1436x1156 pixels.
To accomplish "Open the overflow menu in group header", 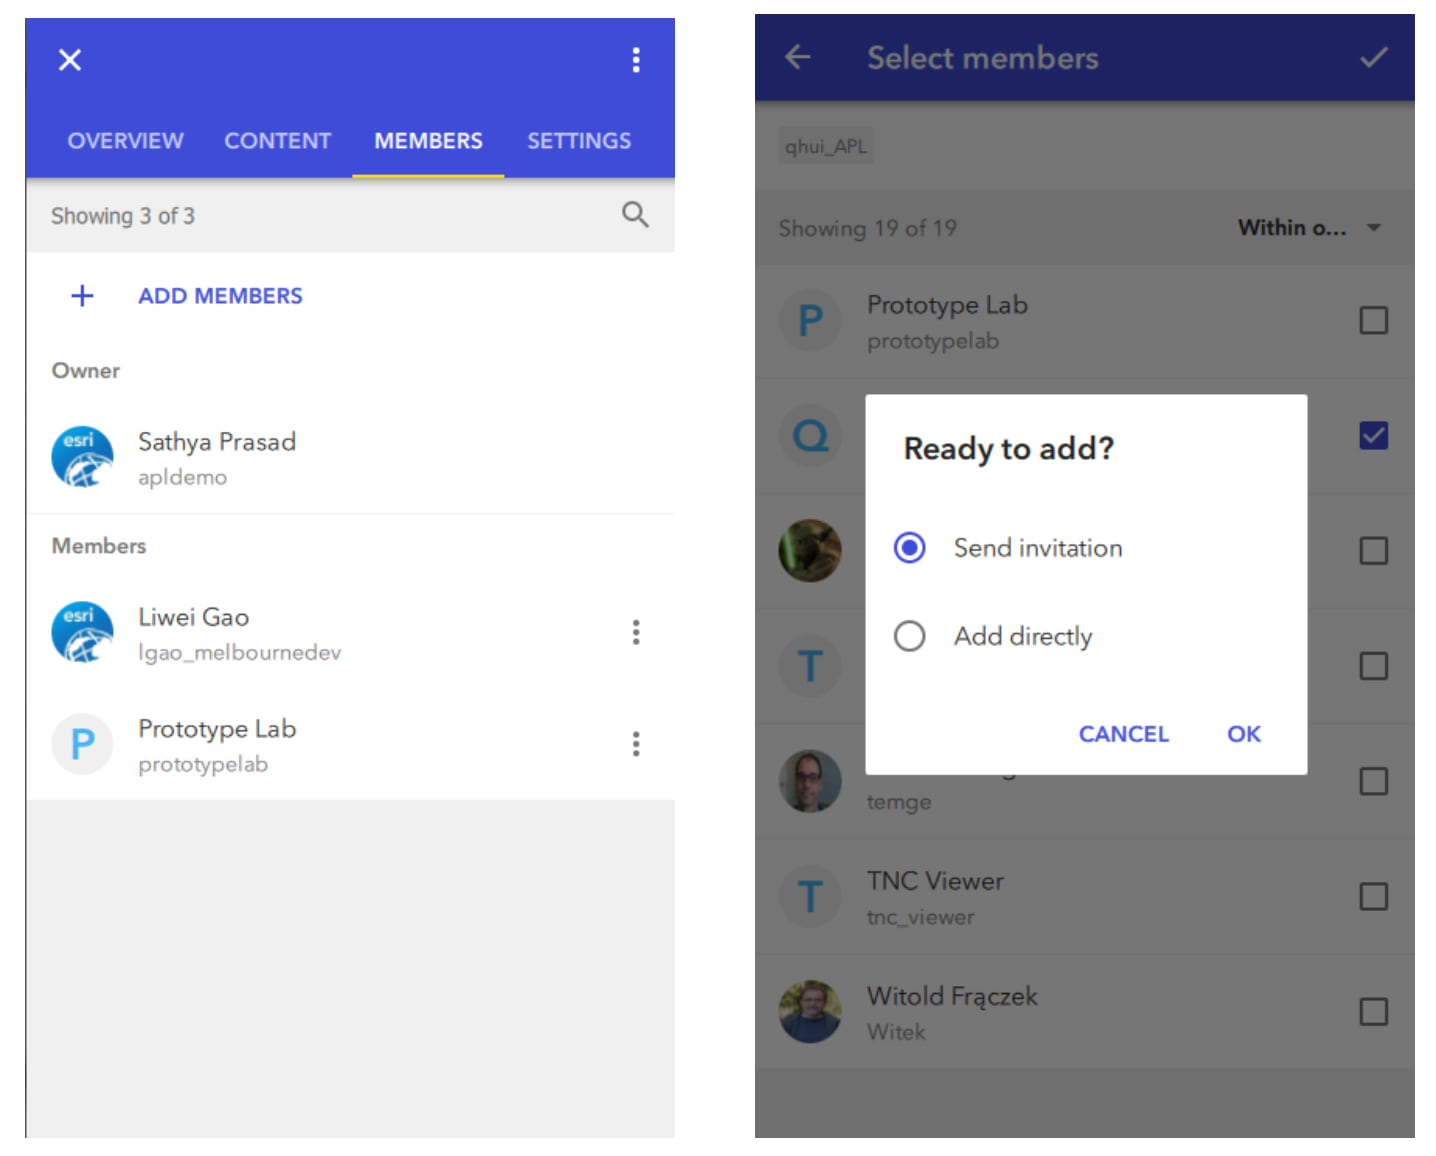I will 636,60.
